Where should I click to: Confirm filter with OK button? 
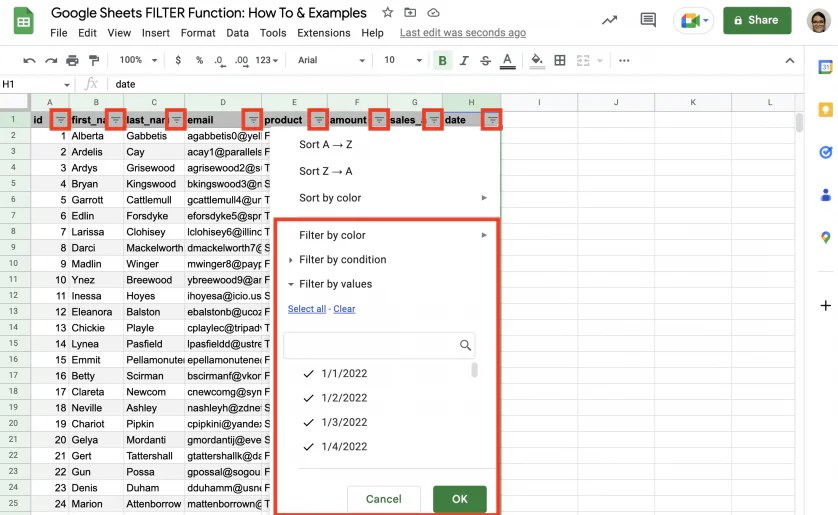pyautogui.click(x=460, y=499)
